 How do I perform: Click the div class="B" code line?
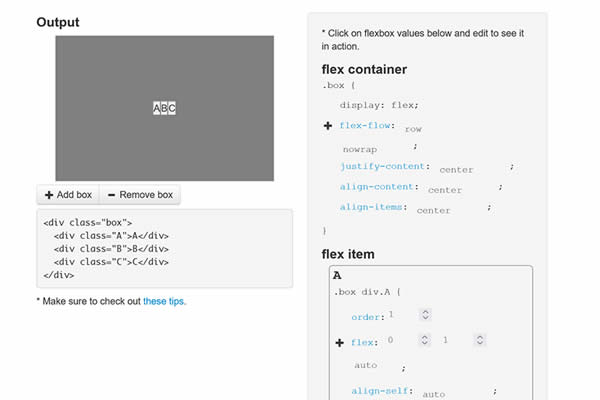click(111, 249)
